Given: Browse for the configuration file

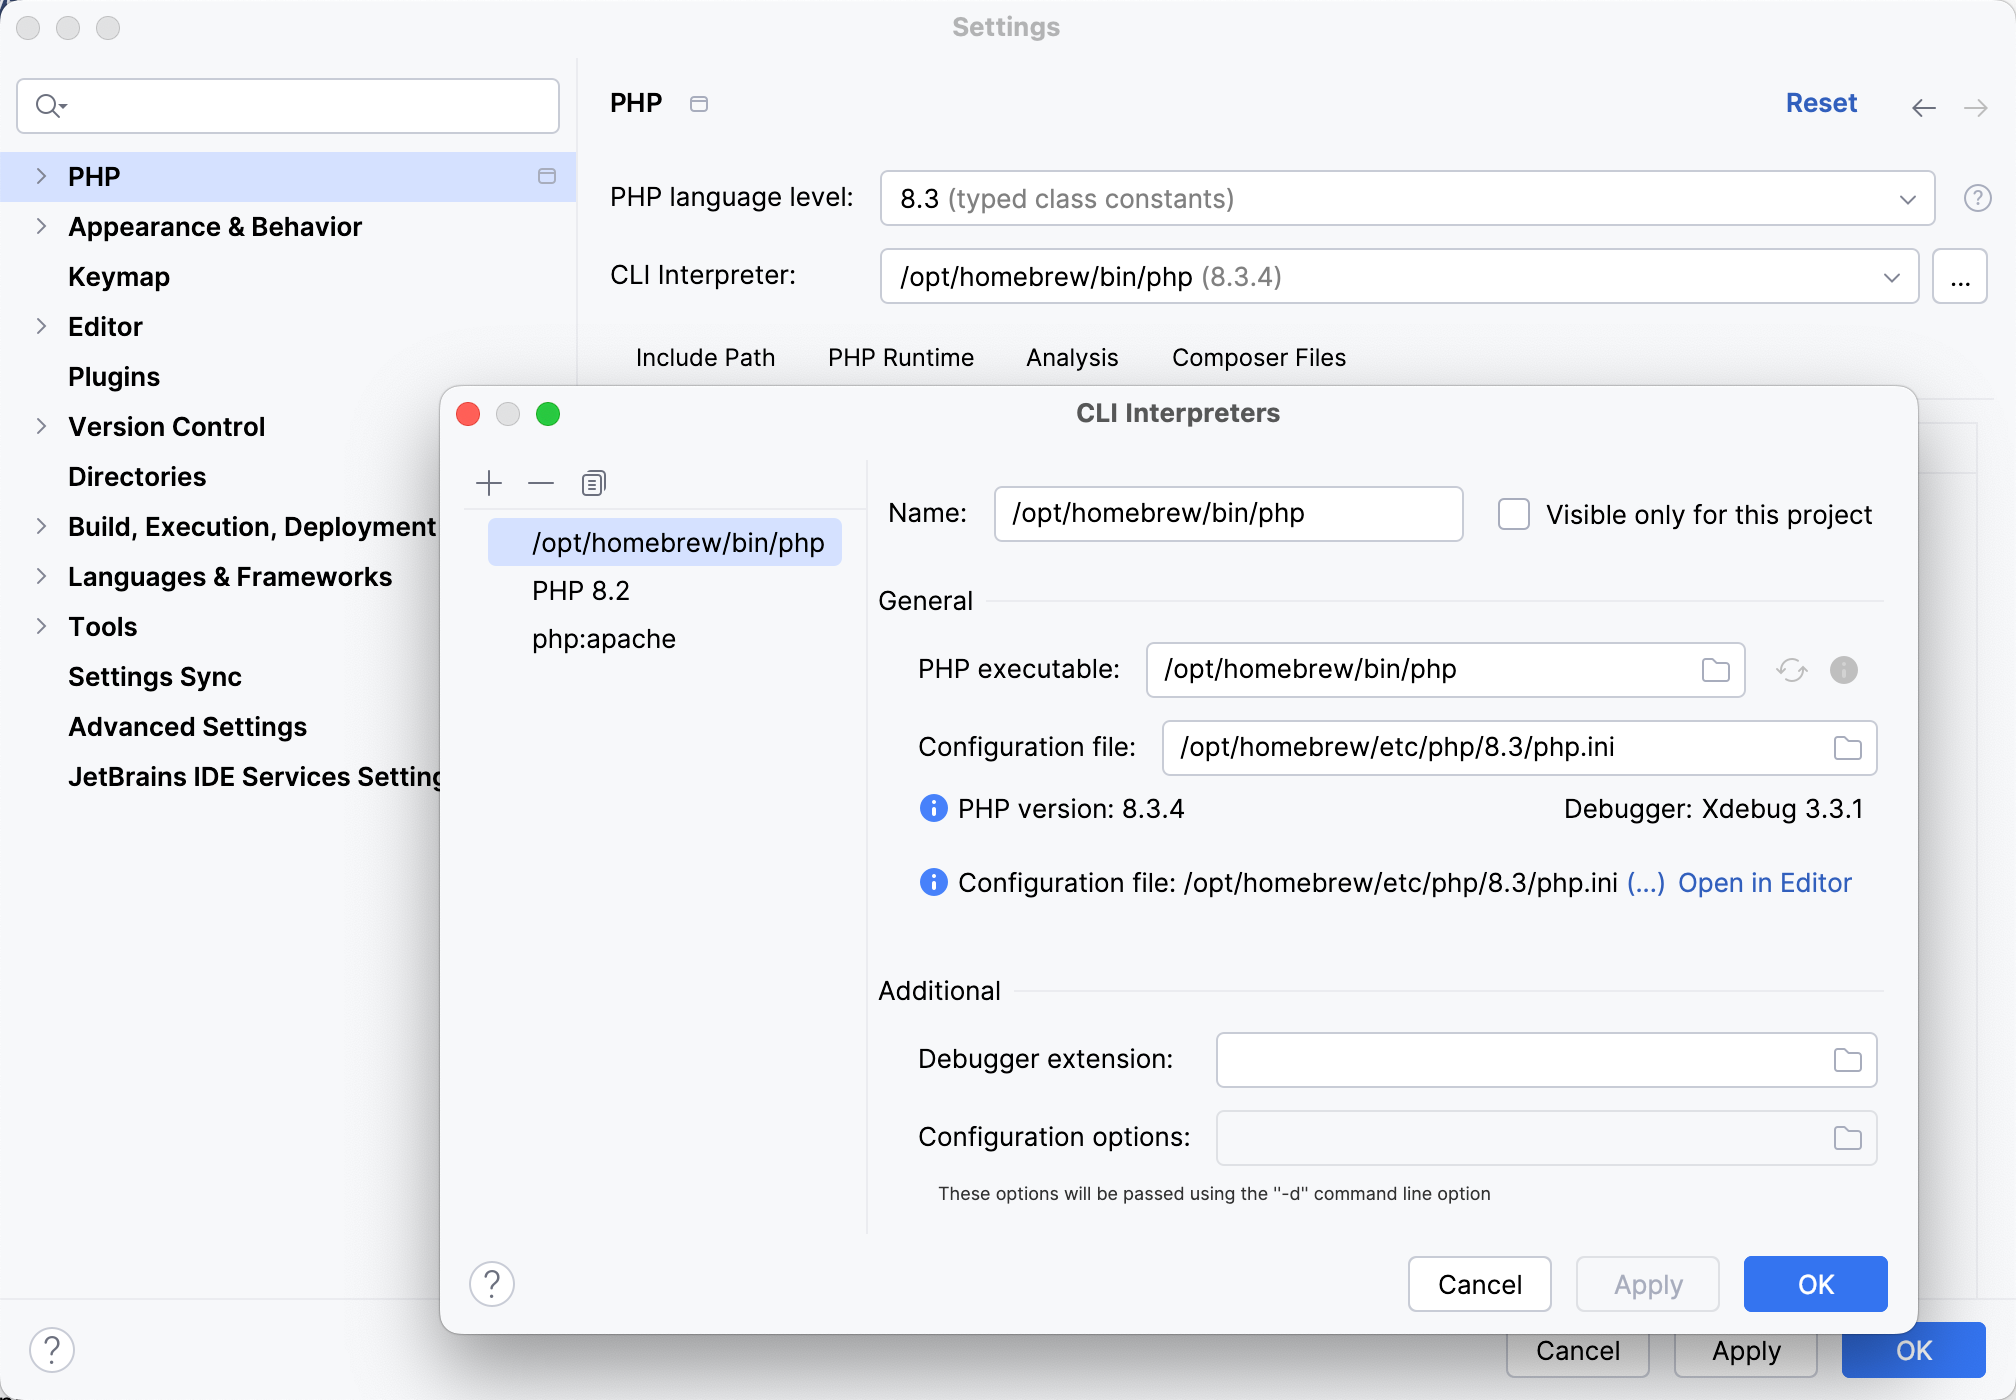Looking at the screenshot, I should click(x=1847, y=747).
